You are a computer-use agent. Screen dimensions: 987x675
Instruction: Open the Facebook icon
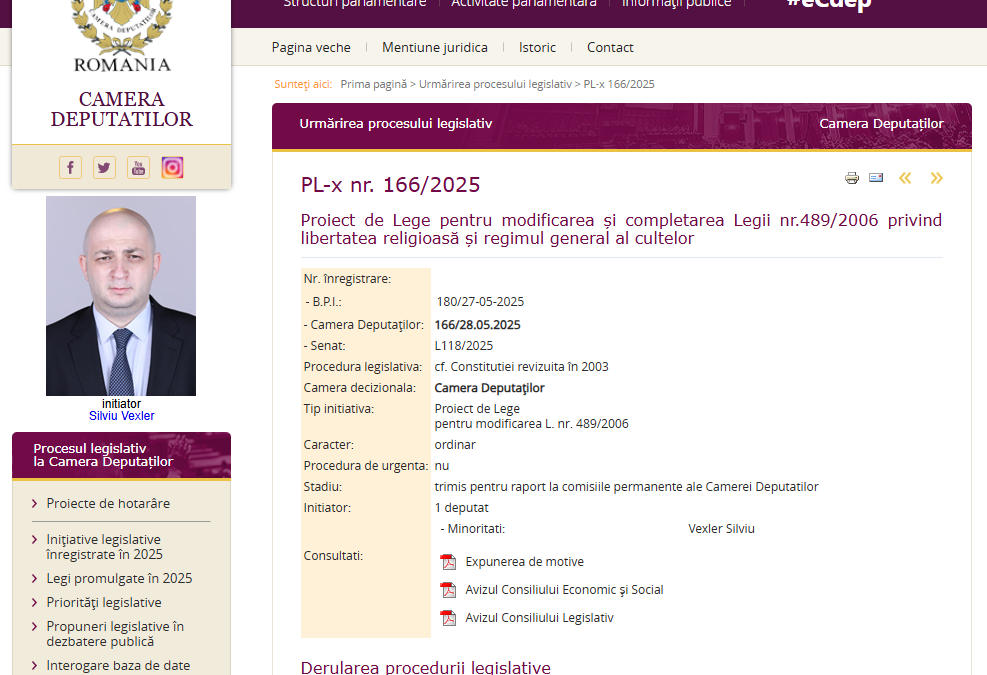tap(70, 167)
